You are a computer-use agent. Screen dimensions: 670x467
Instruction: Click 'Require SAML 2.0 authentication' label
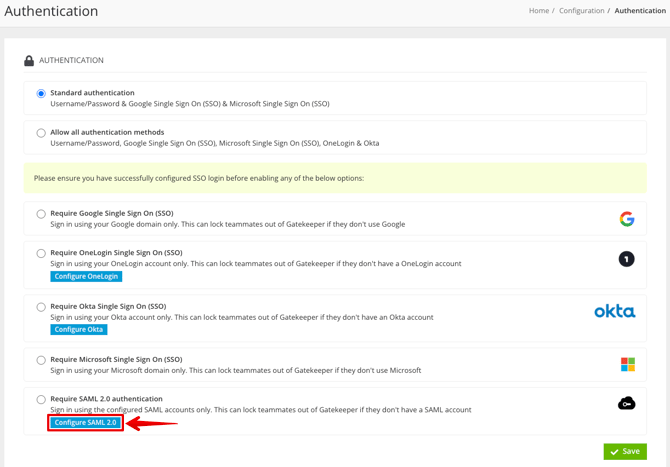106,399
